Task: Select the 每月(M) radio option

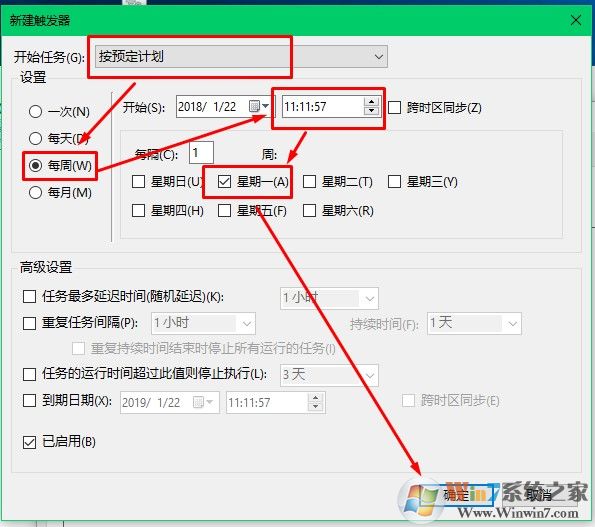Action: 35,193
